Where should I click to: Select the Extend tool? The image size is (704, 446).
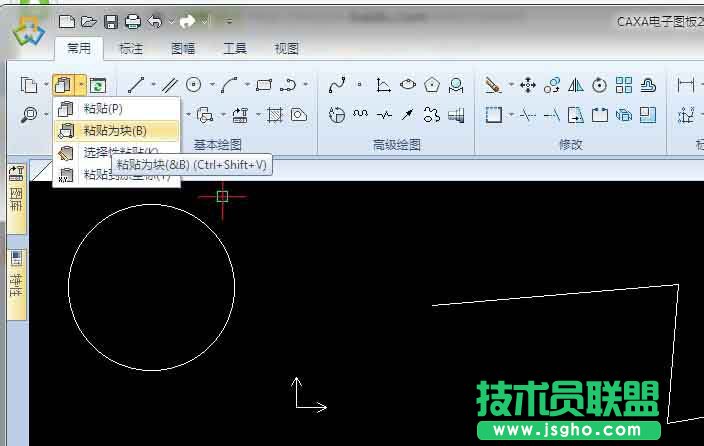click(x=552, y=115)
